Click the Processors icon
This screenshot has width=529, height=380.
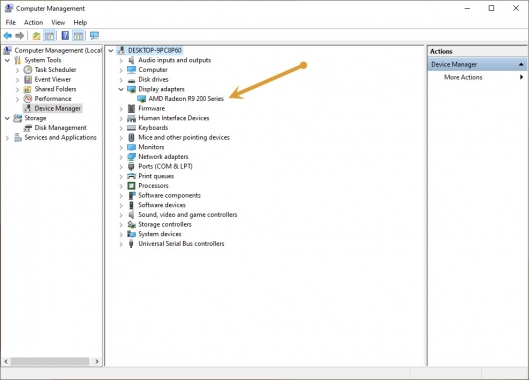click(x=131, y=186)
